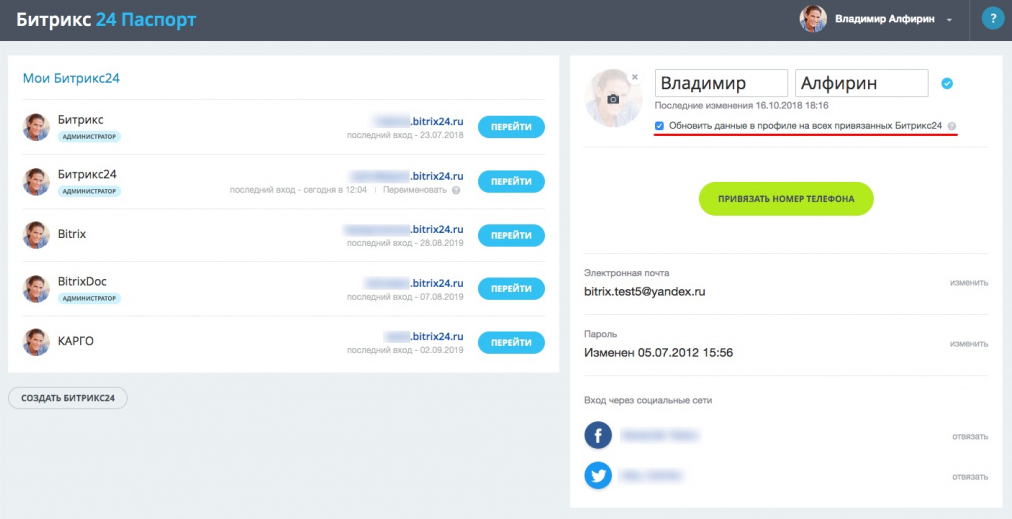This screenshot has height=519, width=1012.
Task: Upload a photo via the camera icon
Action: click(613, 99)
